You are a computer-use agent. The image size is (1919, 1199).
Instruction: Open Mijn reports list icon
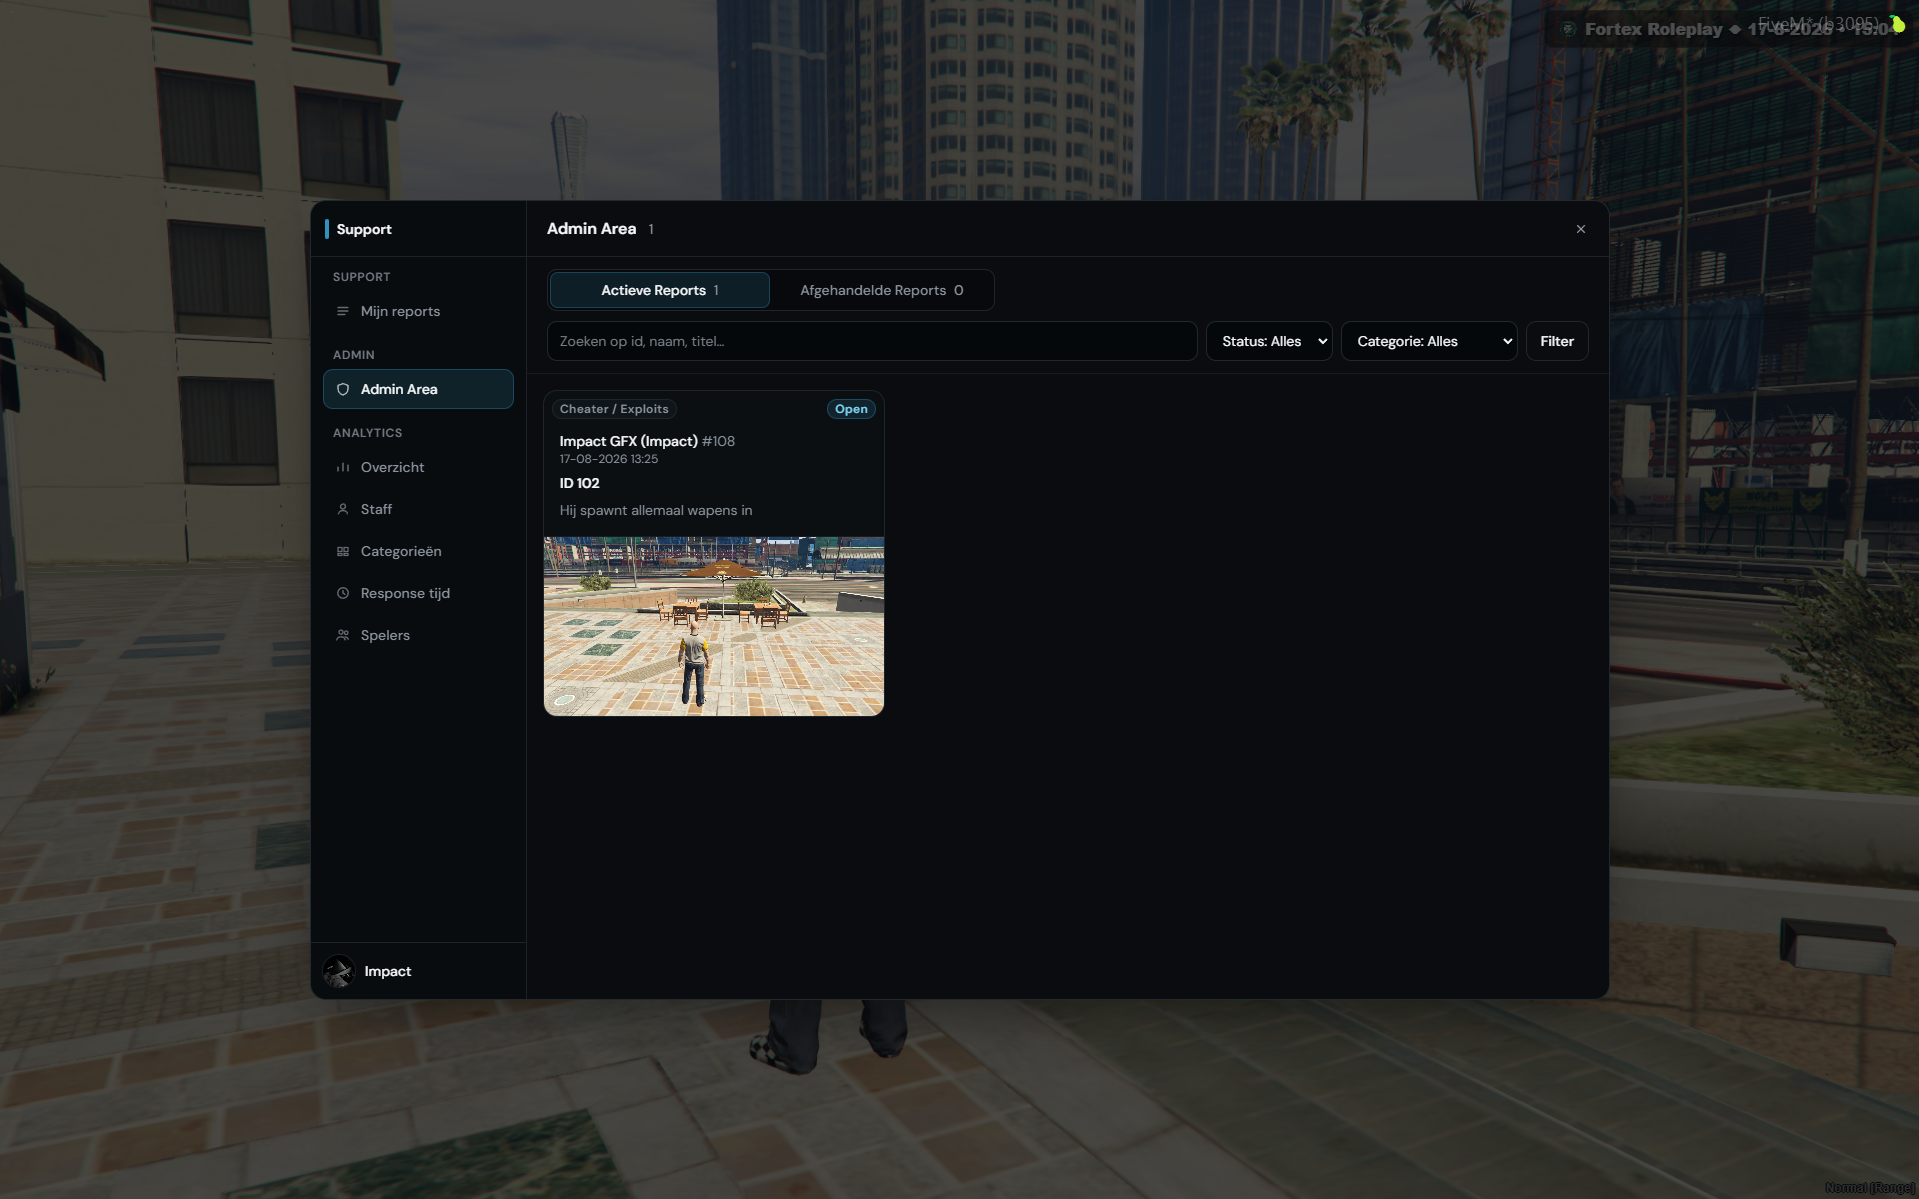pos(343,311)
